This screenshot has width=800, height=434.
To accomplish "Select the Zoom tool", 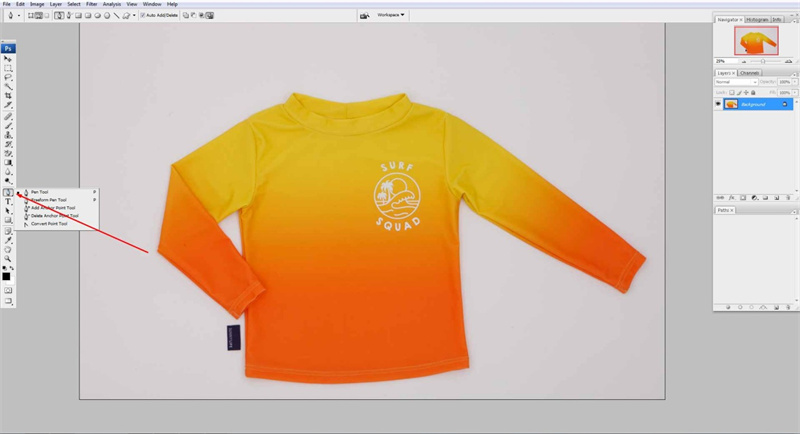I will coord(8,259).
